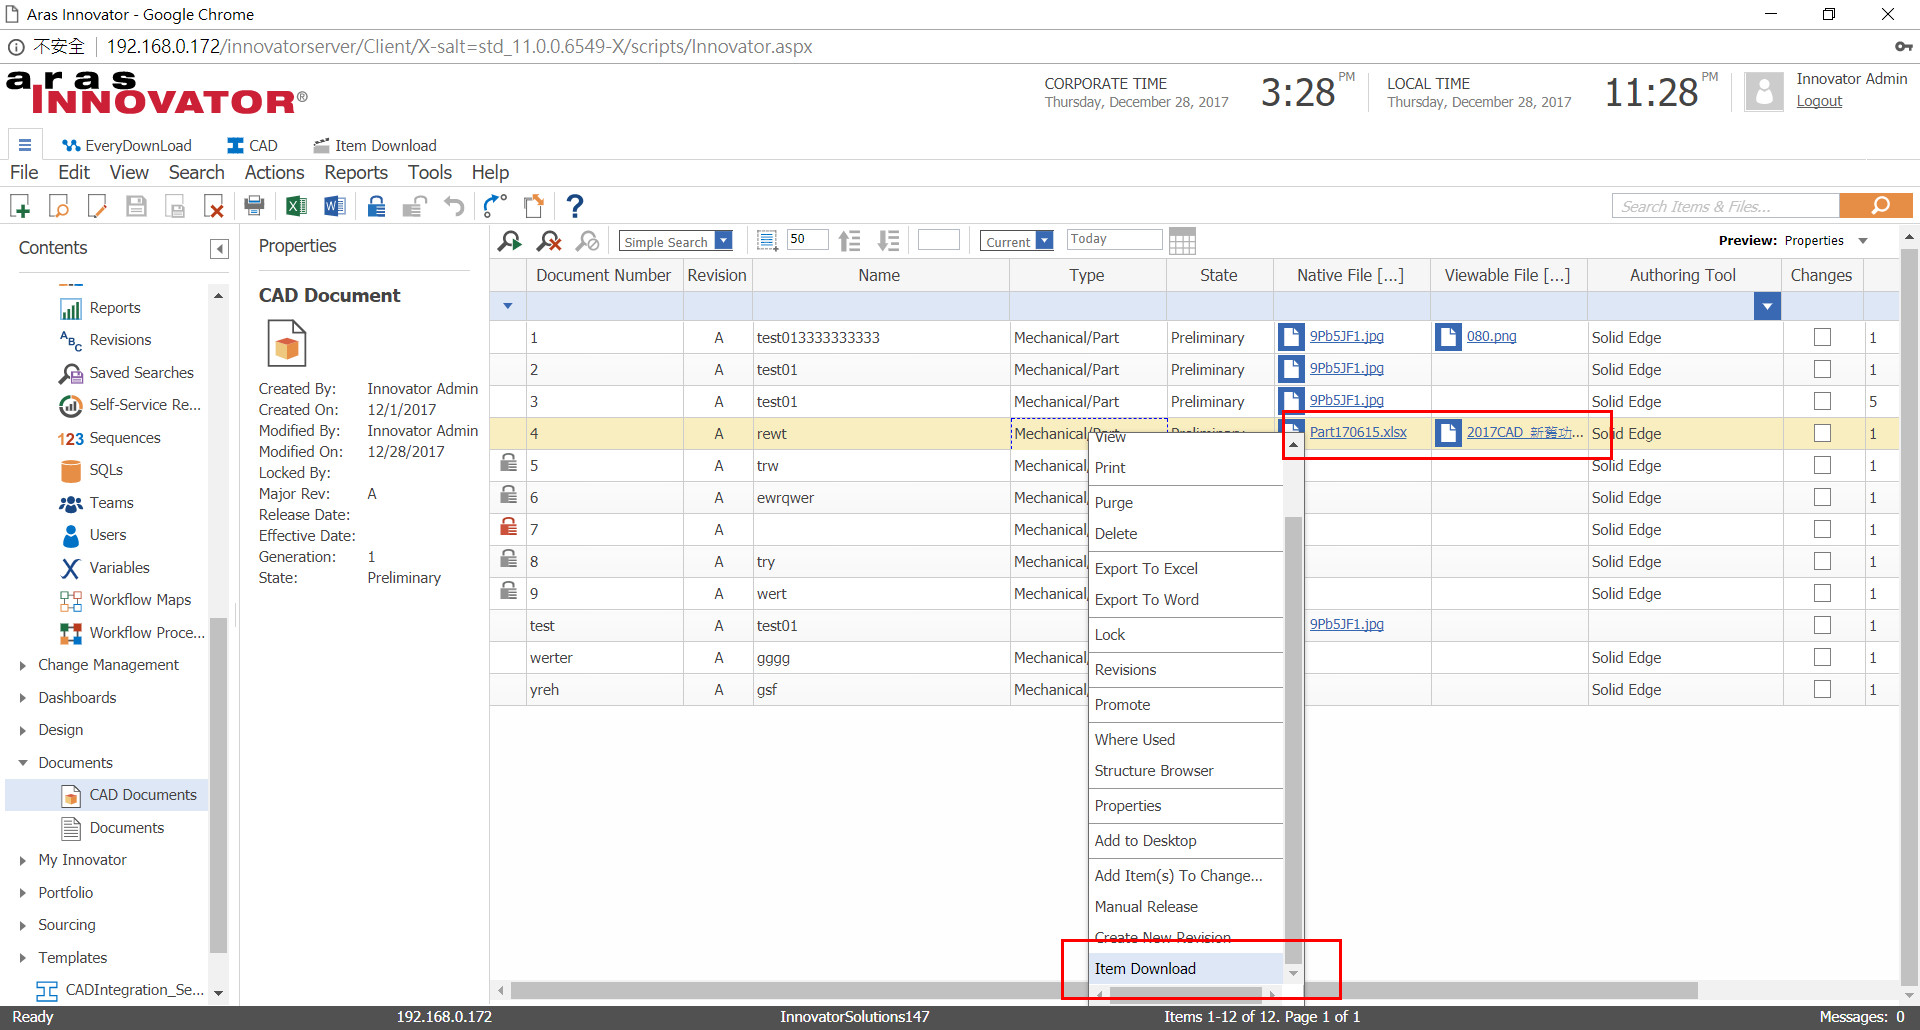The width and height of the screenshot is (1920, 1030).
Task: Collapse the Contents panel
Action: point(219,249)
